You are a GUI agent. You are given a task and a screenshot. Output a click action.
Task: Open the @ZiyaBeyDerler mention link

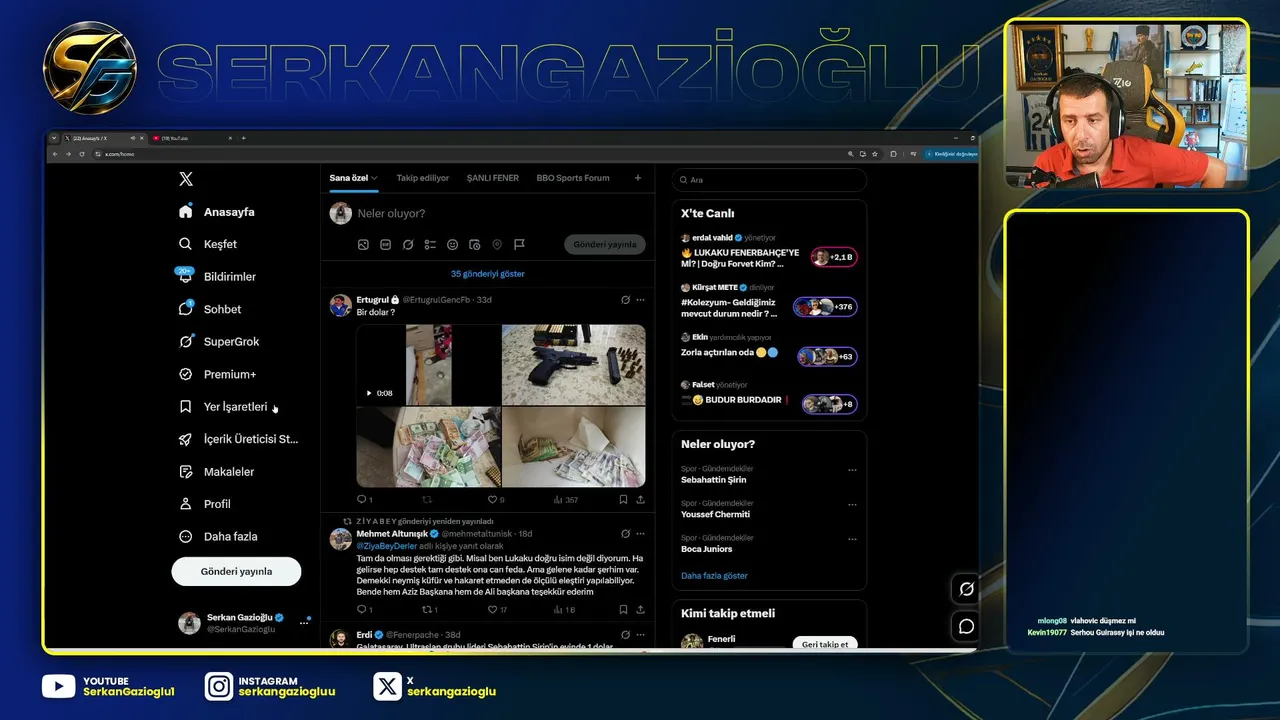coord(387,546)
